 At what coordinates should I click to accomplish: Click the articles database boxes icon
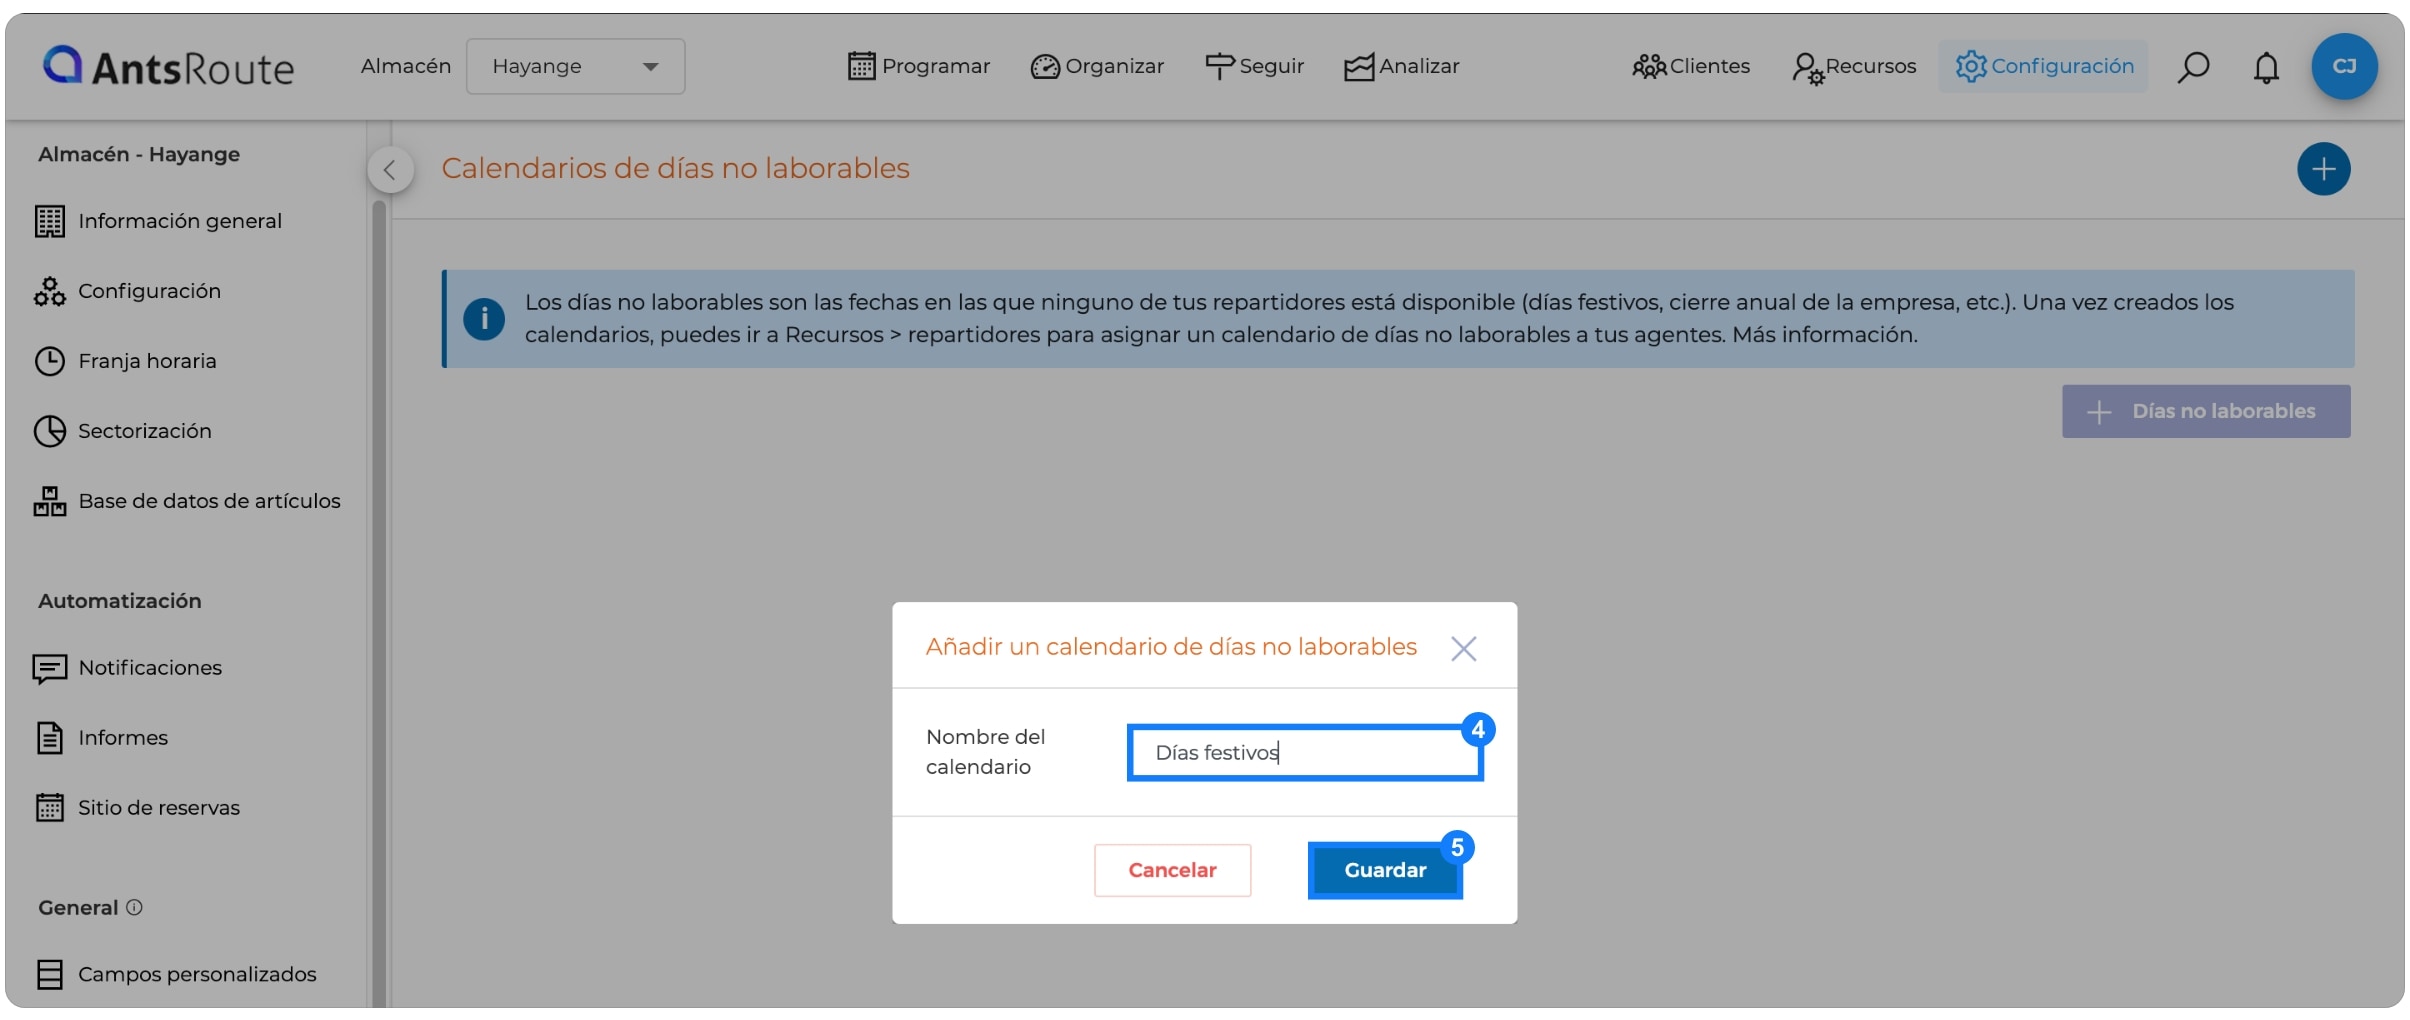[50, 501]
